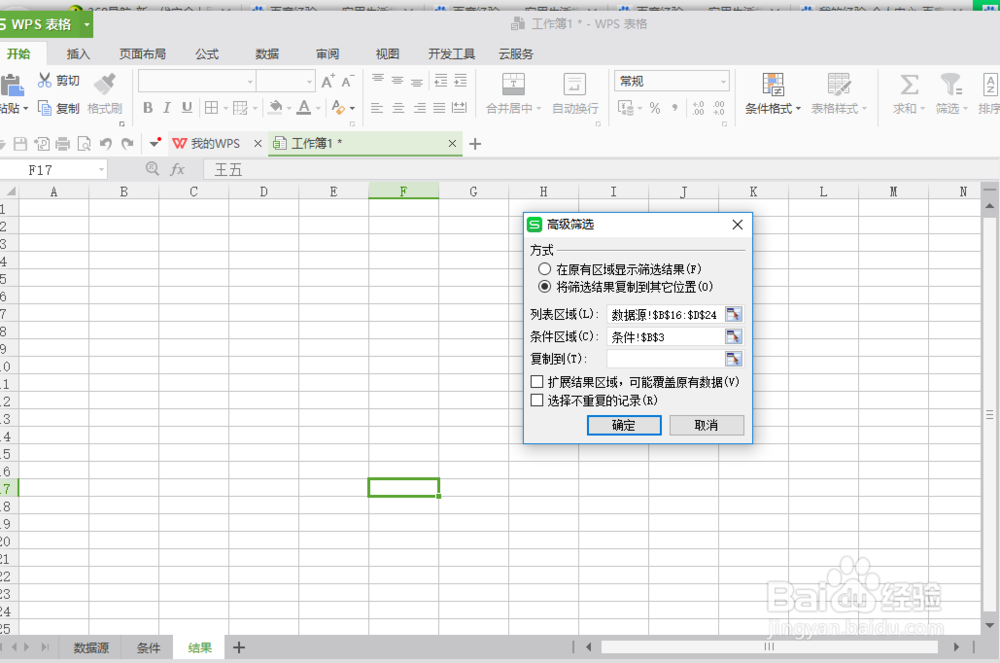Screen dimensions: 1000x663
Task: Click the align left icon
Action: coord(377,108)
